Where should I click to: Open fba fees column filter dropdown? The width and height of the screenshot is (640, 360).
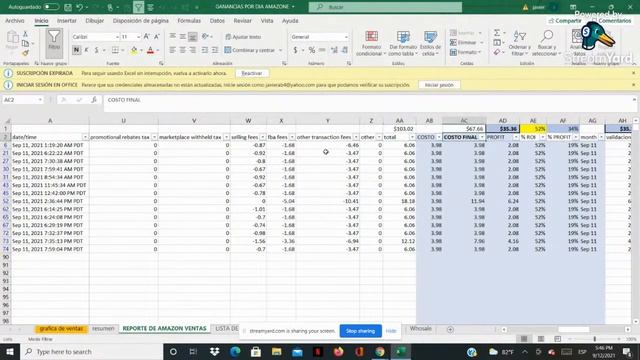click(x=292, y=137)
